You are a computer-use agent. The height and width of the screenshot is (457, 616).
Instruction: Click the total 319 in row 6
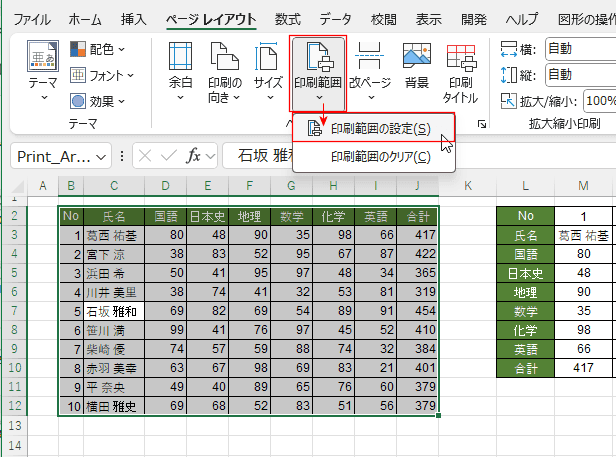(418, 292)
